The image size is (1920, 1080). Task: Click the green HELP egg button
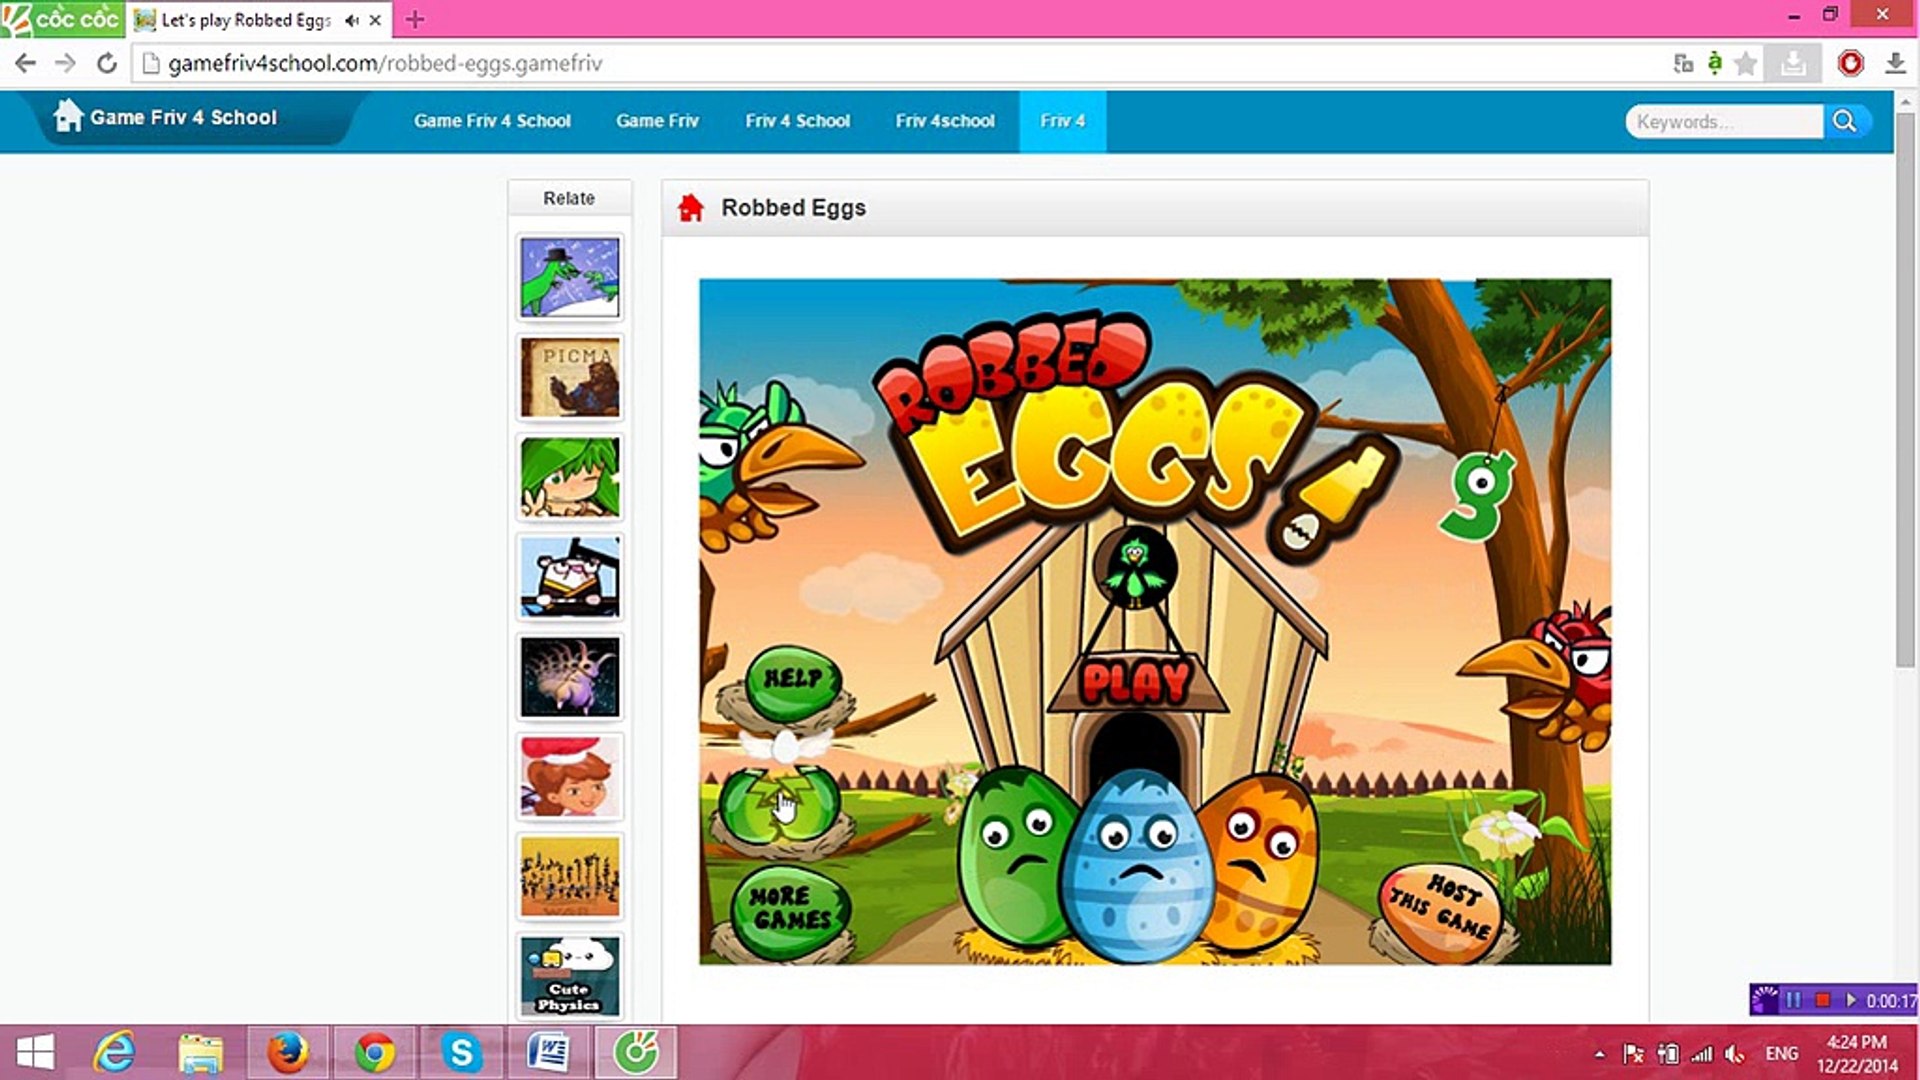coord(793,680)
